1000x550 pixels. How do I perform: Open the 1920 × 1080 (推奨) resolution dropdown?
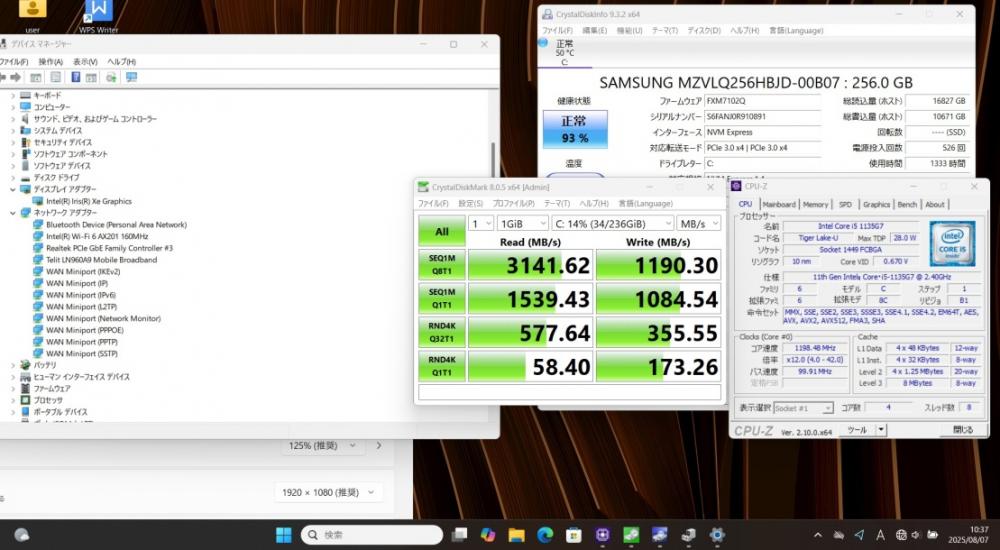pyautogui.click(x=329, y=492)
